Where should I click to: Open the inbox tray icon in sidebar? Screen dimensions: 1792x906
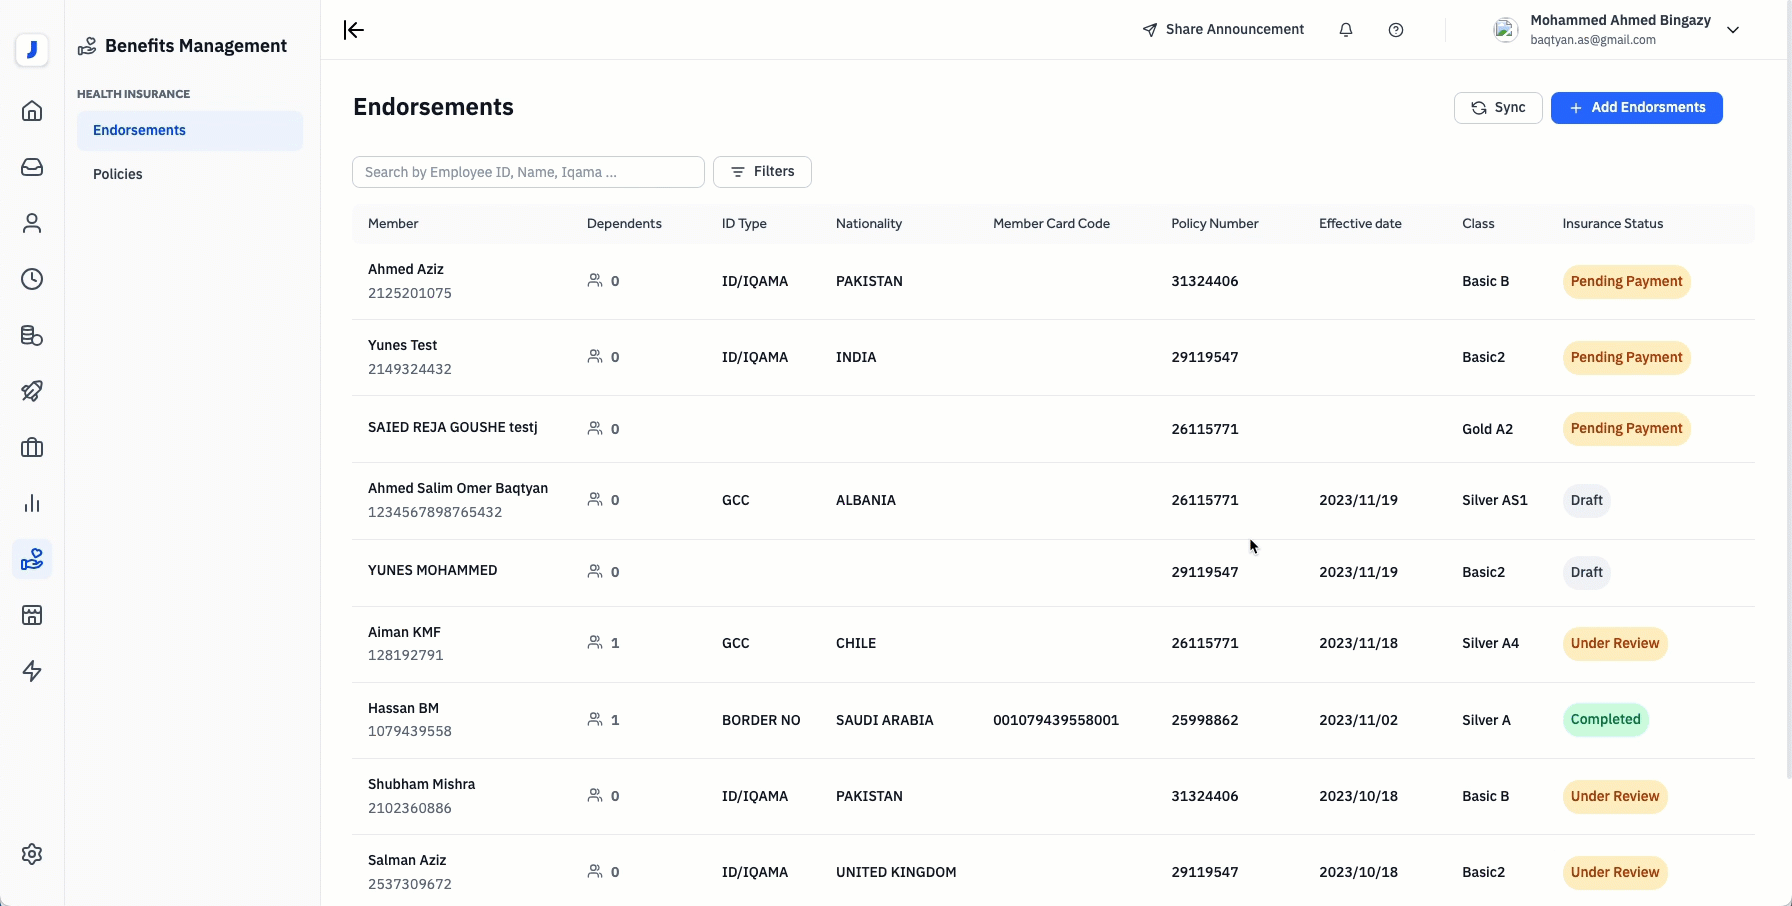tap(32, 167)
